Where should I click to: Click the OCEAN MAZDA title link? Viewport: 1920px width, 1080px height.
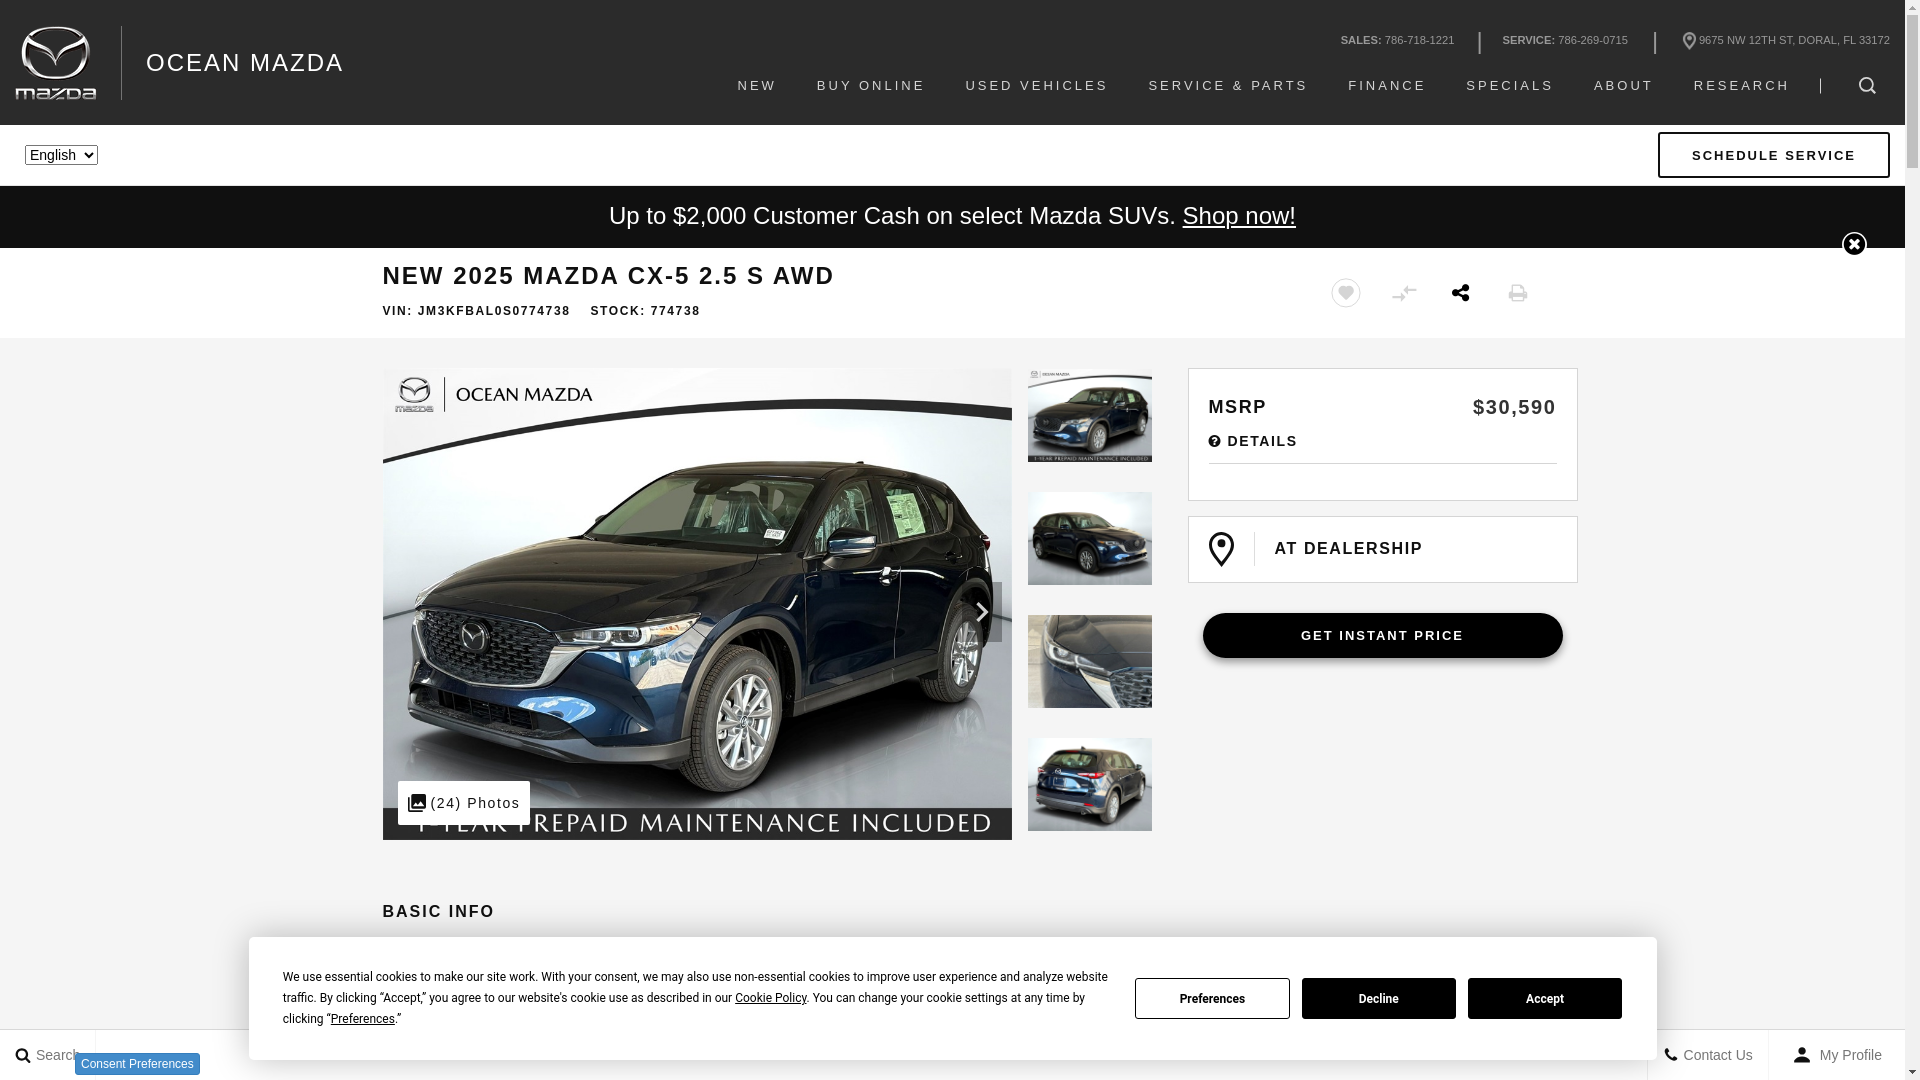coord(245,63)
